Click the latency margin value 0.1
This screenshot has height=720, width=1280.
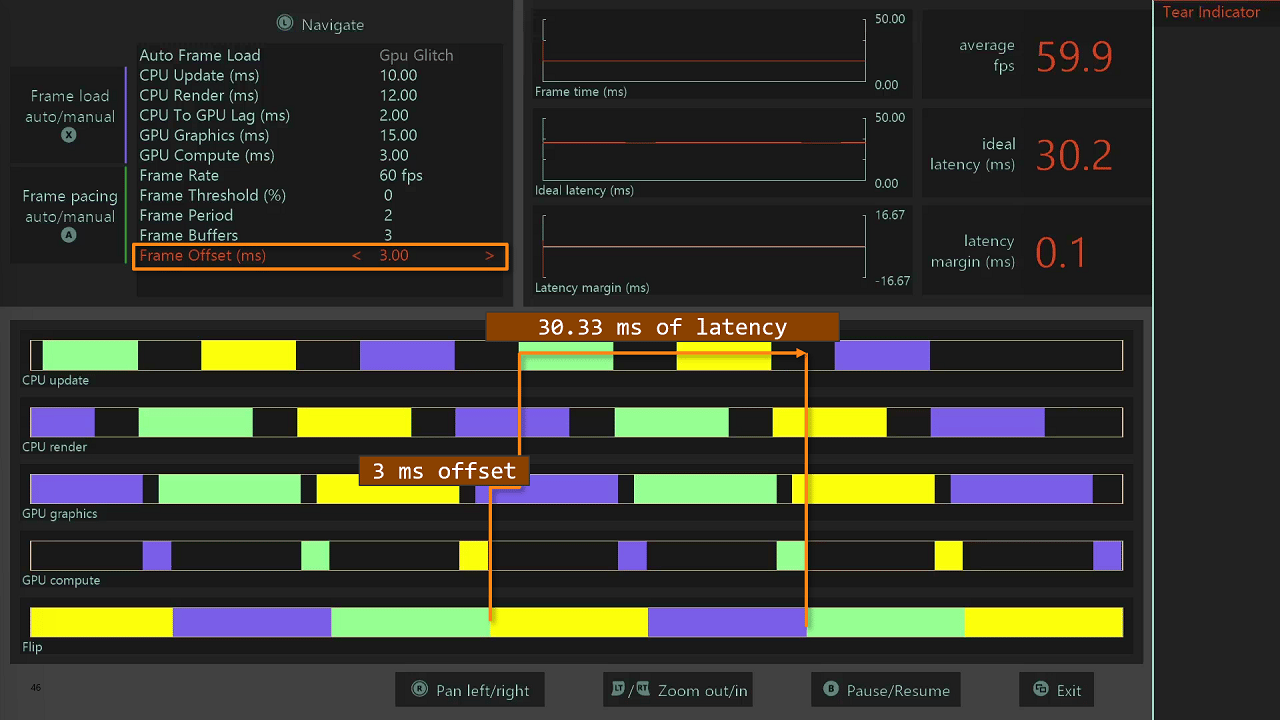1061,253
